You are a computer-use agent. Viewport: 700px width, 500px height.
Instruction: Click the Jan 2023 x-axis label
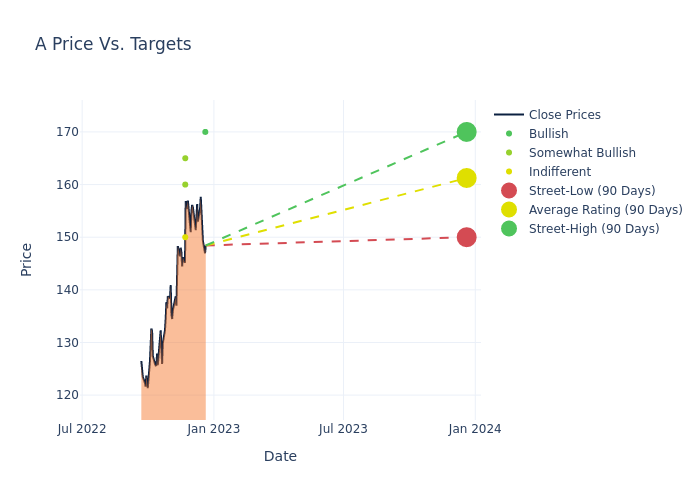point(212,429)
